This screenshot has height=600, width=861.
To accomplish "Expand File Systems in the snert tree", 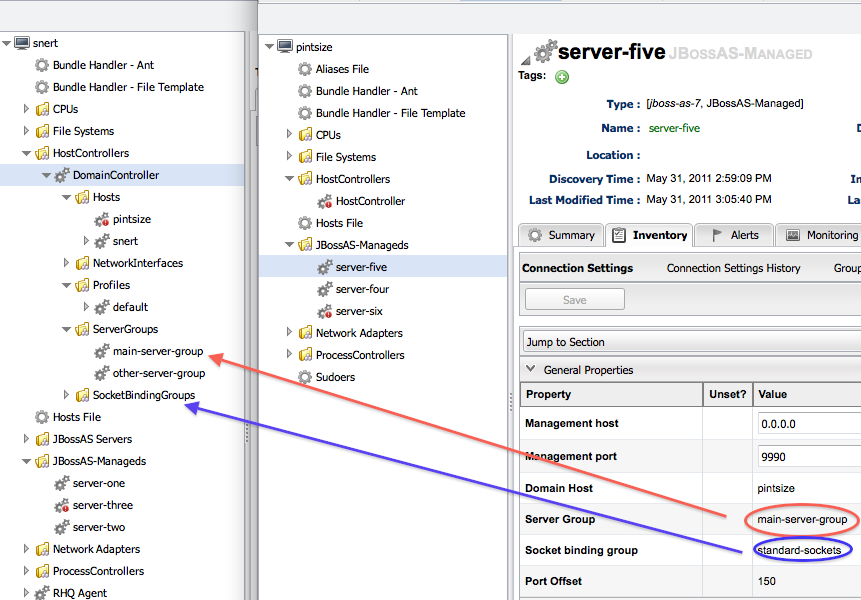I will coord(26,131).
